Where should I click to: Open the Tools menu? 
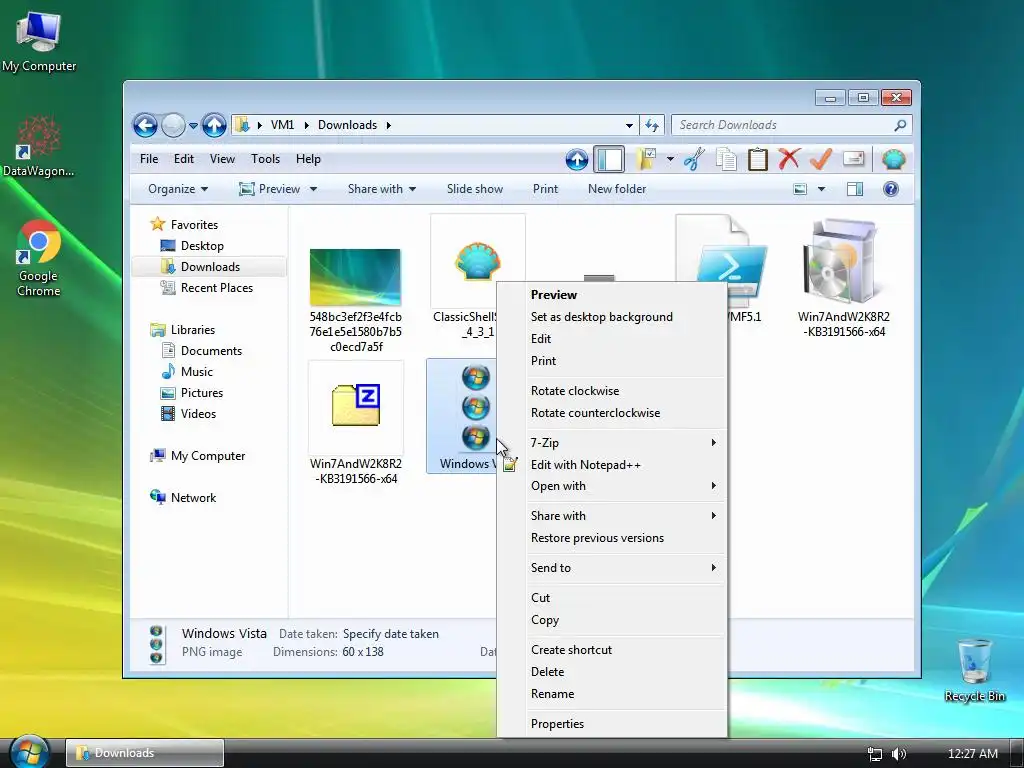265,159
